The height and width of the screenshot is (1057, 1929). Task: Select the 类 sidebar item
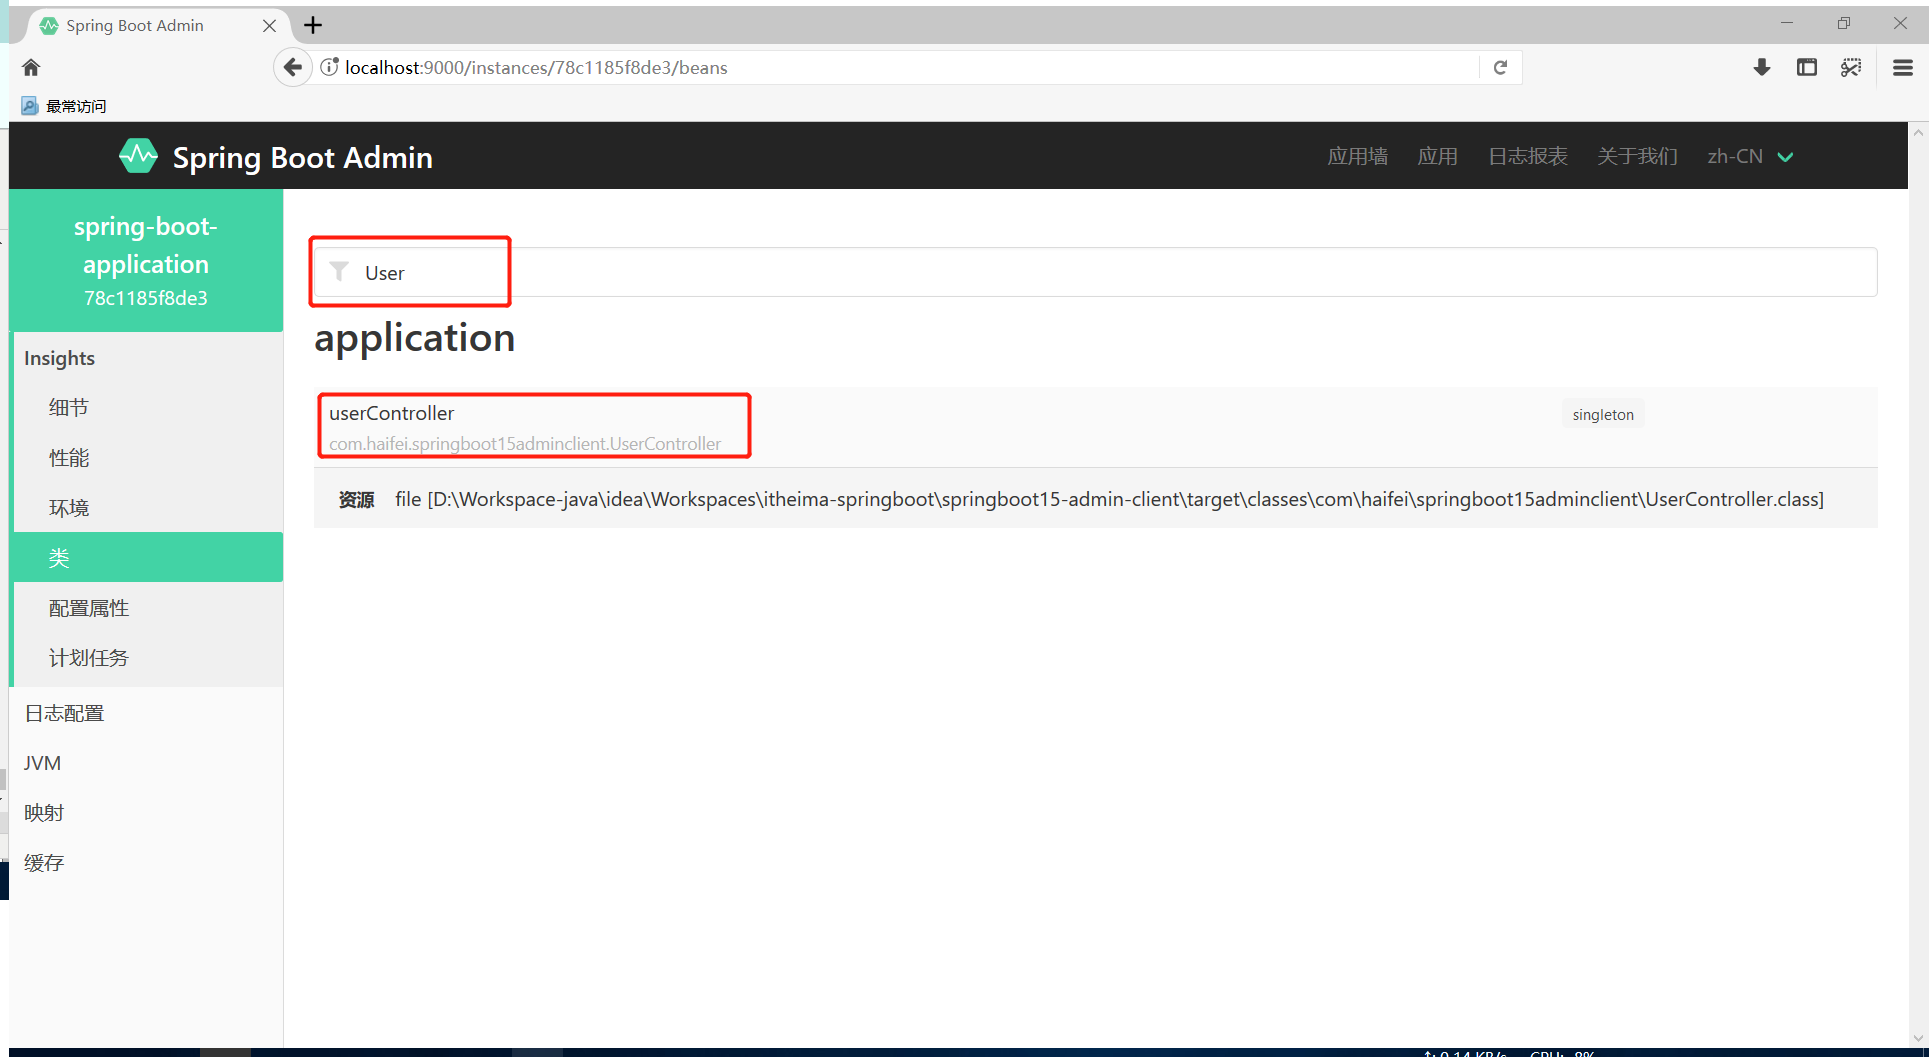tap(148, 557)
